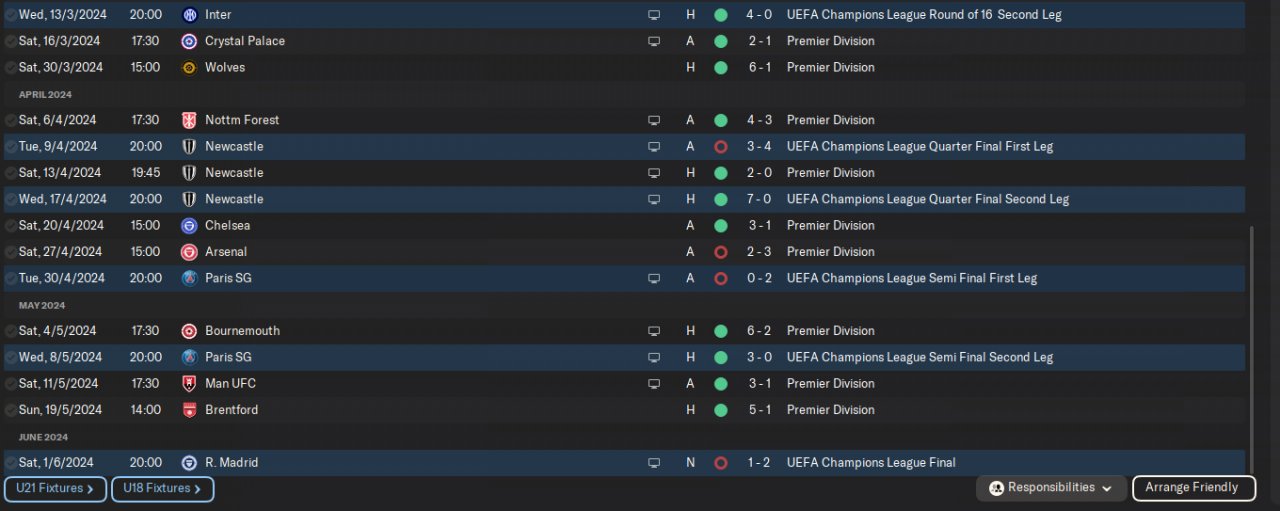The height and width of the screenshot is (511, 1280).
Task: Open the 7 - 0 Newcastle match result
Action: pyautogui.click(x=757, y=199)
